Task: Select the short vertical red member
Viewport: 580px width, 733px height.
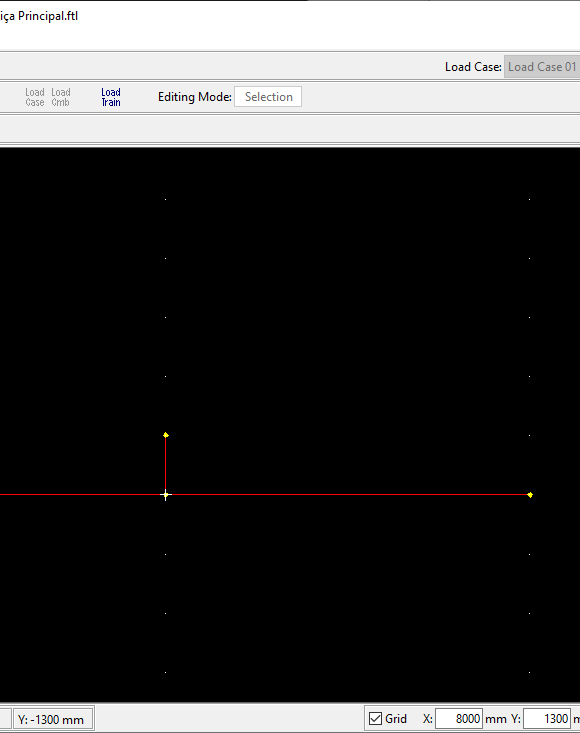Action: [x=165, y=464]
